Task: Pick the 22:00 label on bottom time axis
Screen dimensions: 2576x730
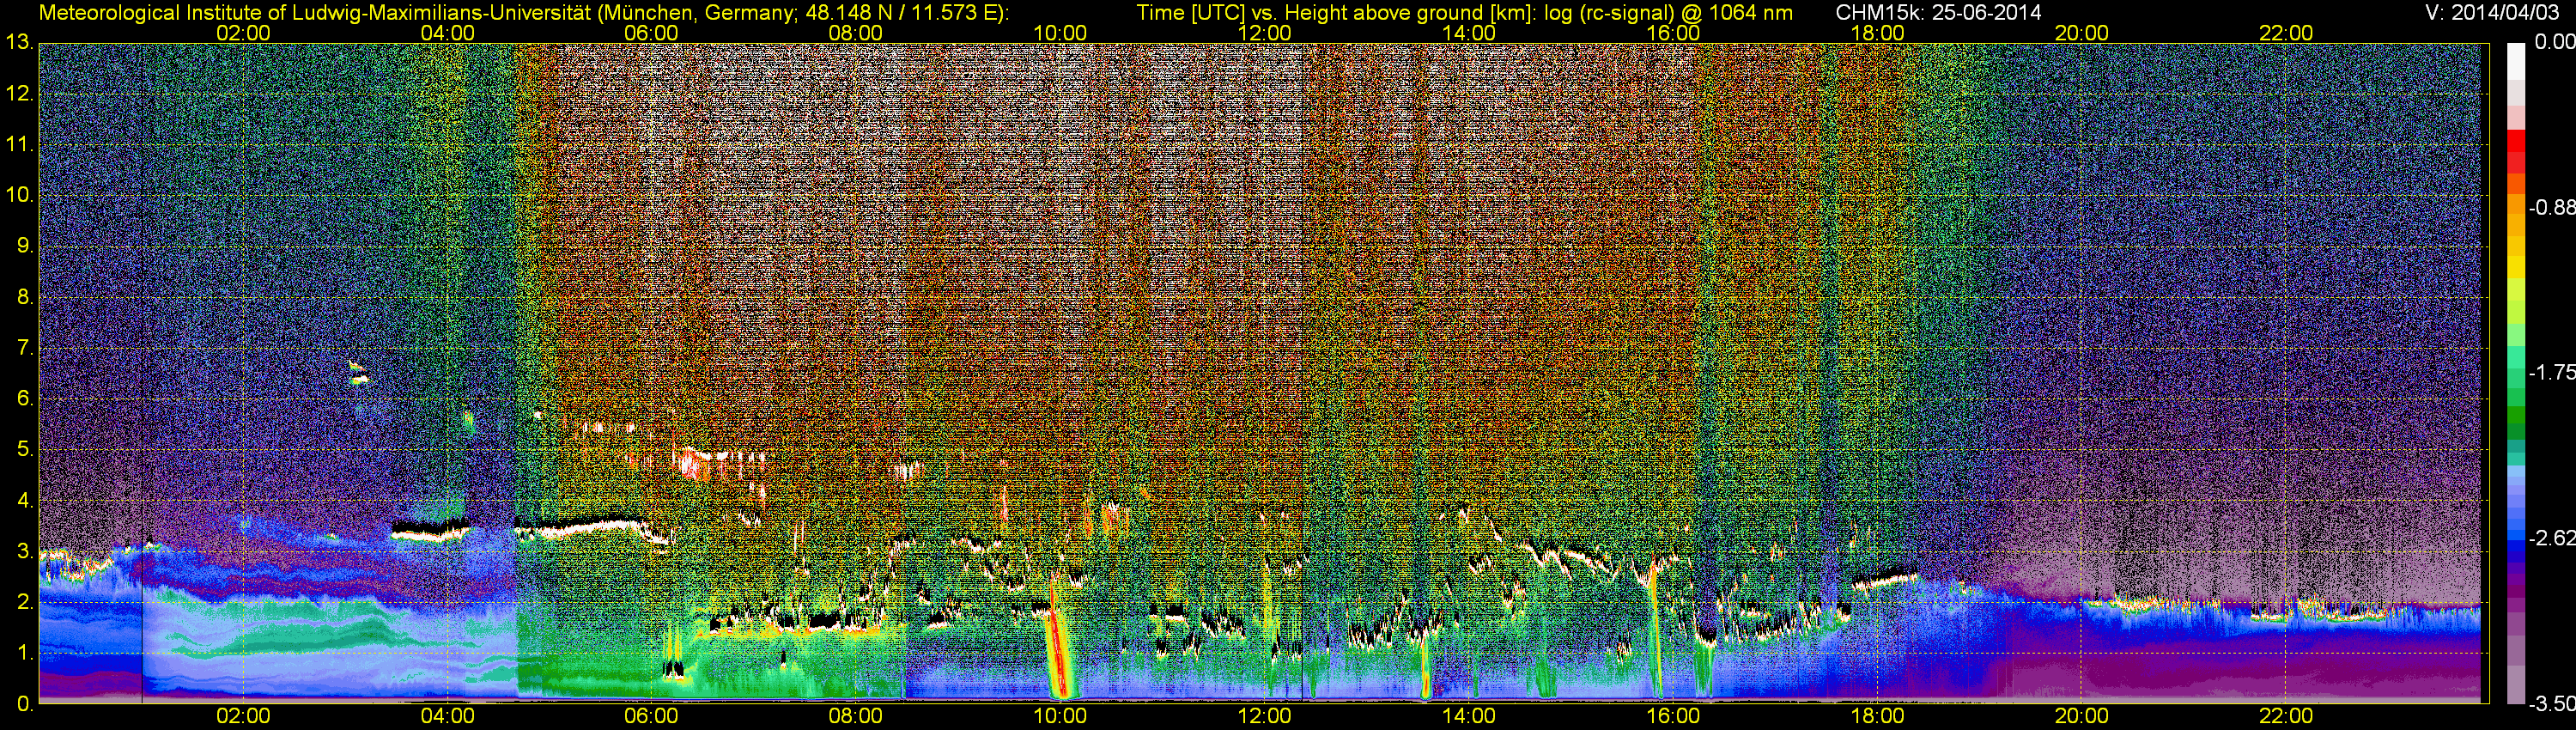Action: click(x=2286, y=717)
